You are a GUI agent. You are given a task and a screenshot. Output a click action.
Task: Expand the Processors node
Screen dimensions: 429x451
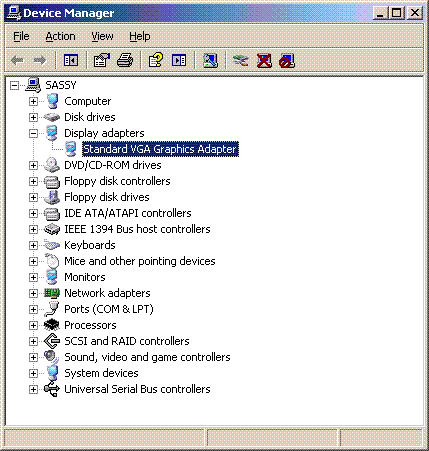point(33,325)
